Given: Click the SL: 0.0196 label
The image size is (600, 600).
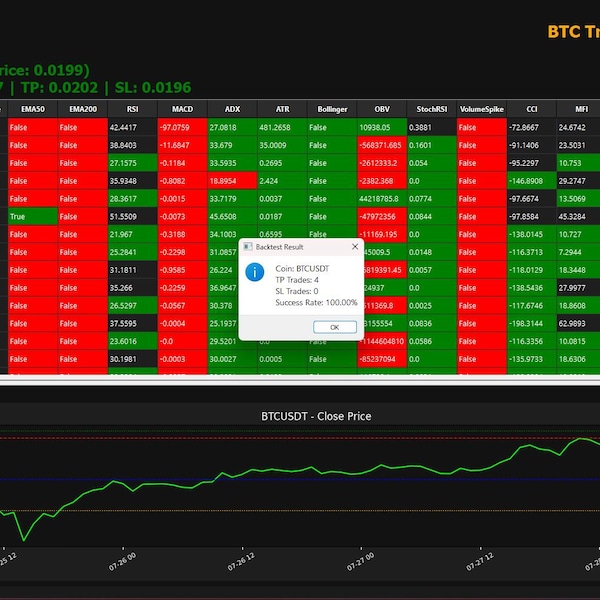Looking at the screenshot, I should click(x=153, y=88).
